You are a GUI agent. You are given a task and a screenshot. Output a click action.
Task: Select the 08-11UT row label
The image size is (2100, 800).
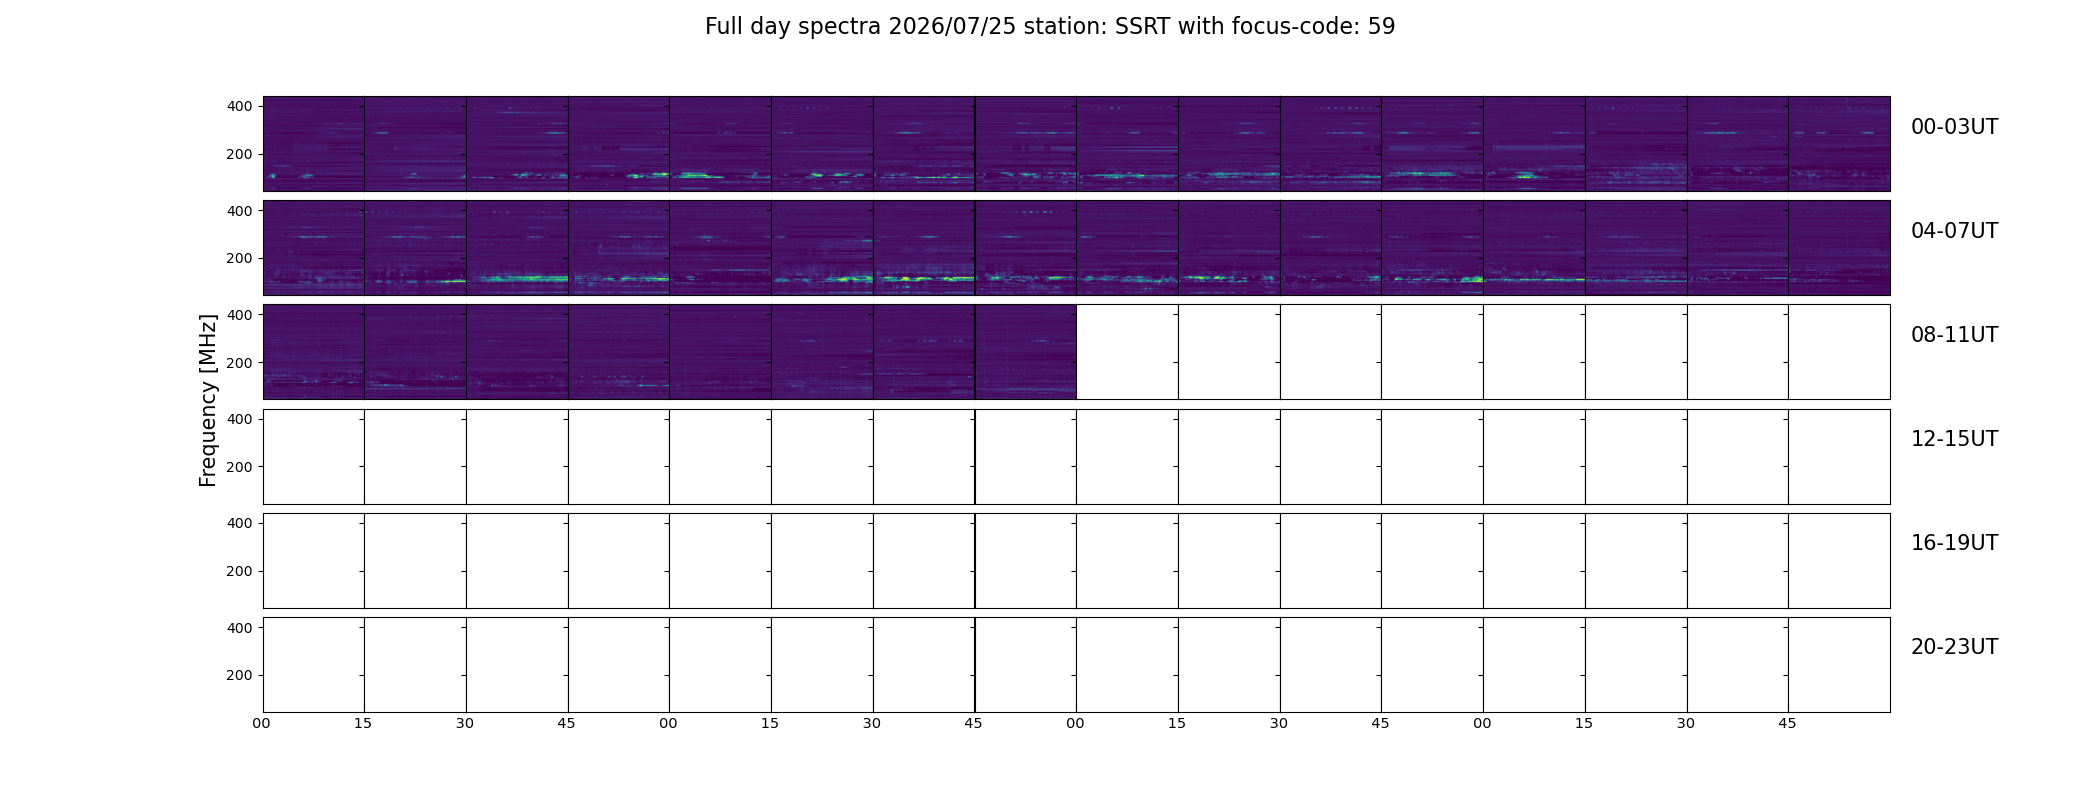1954,335
